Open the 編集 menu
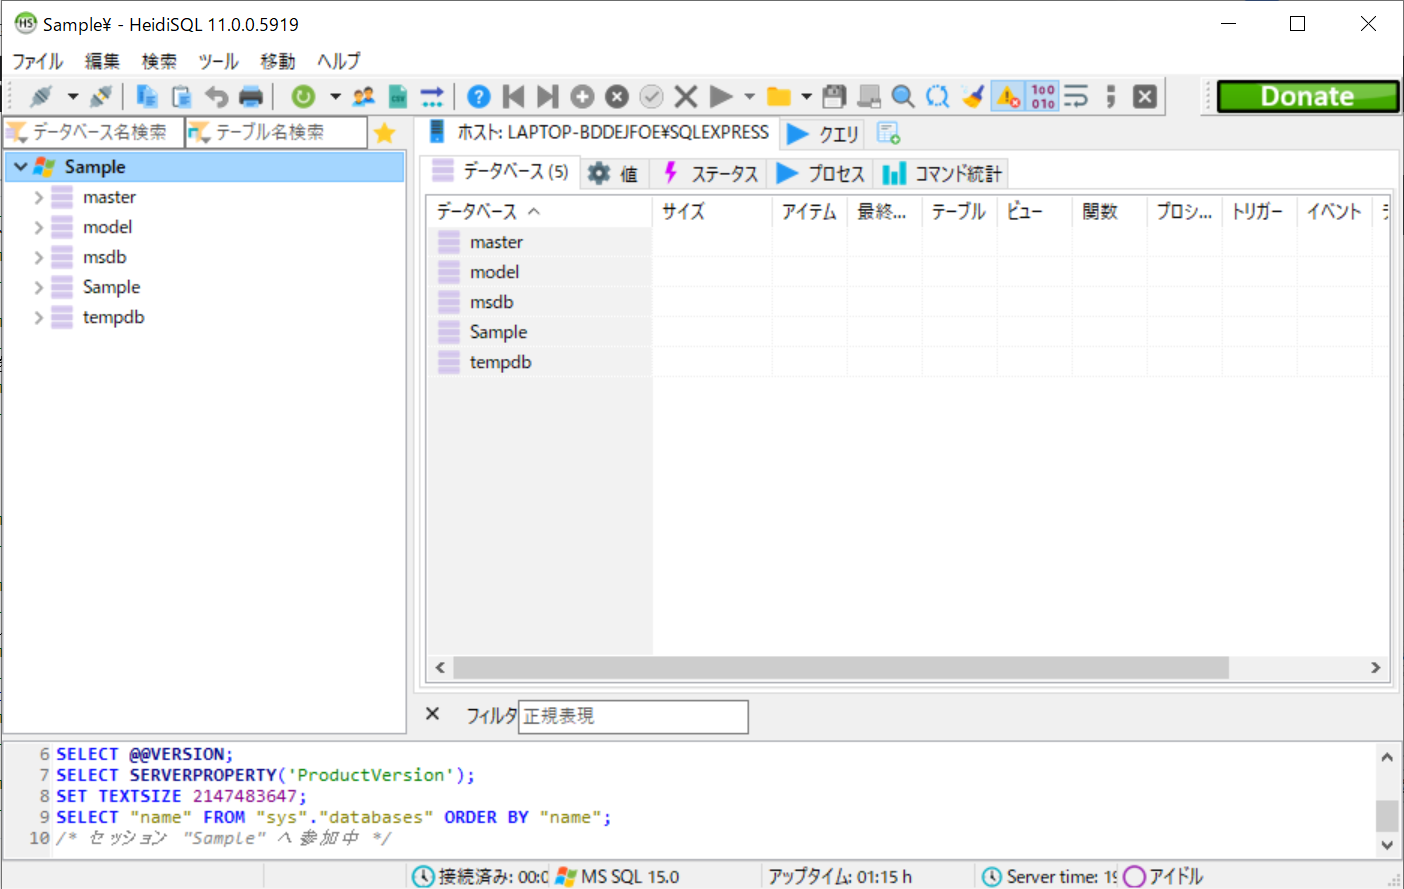Screen dimensions: 1404x889 [102, 61]
